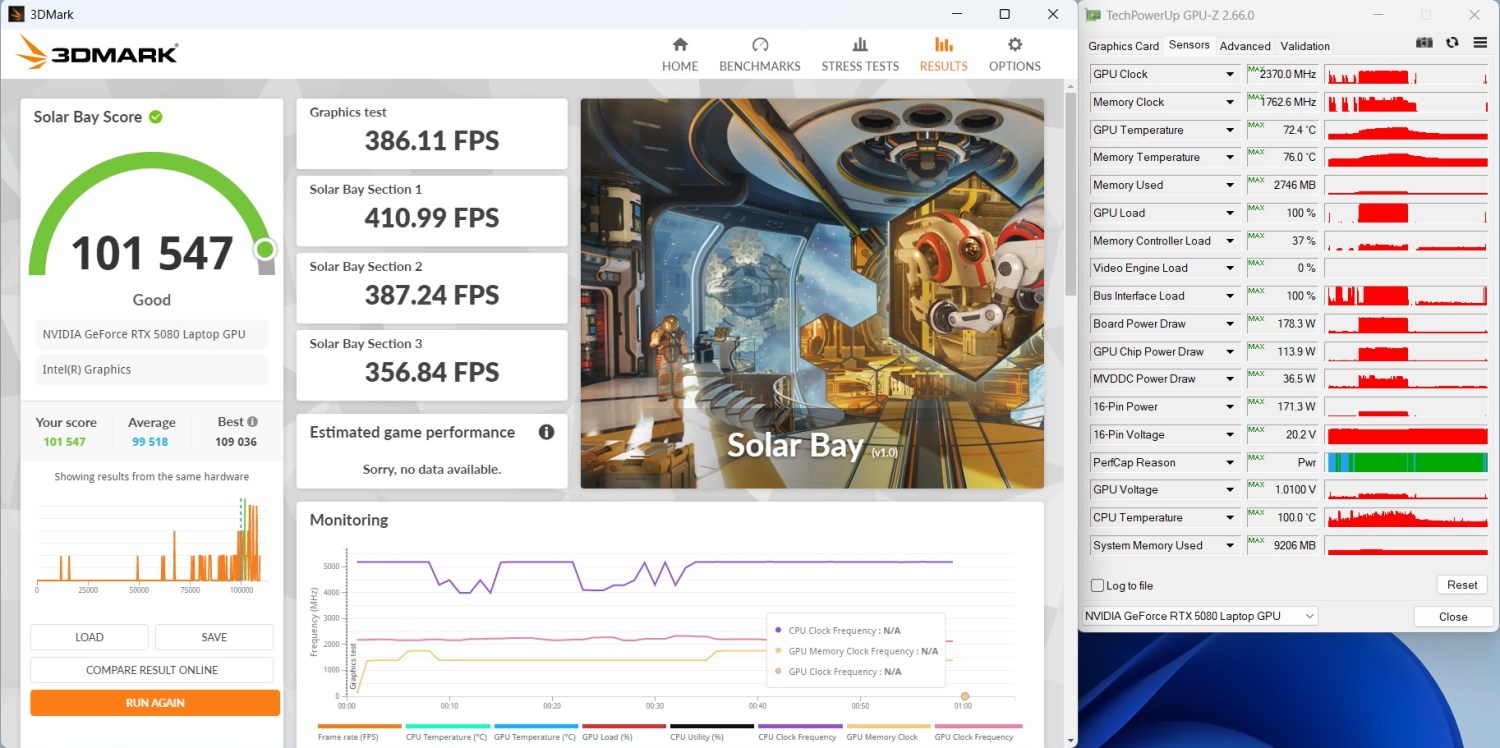
Task: Open the MVDDC Power Draw dropdown
Action: point(1230,379)
